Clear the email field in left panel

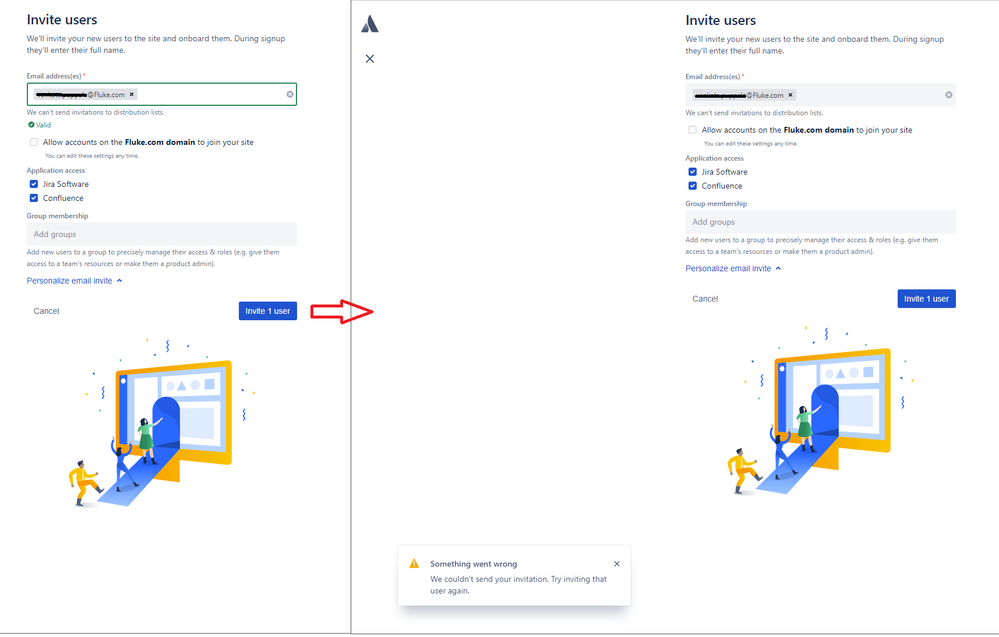290,94
